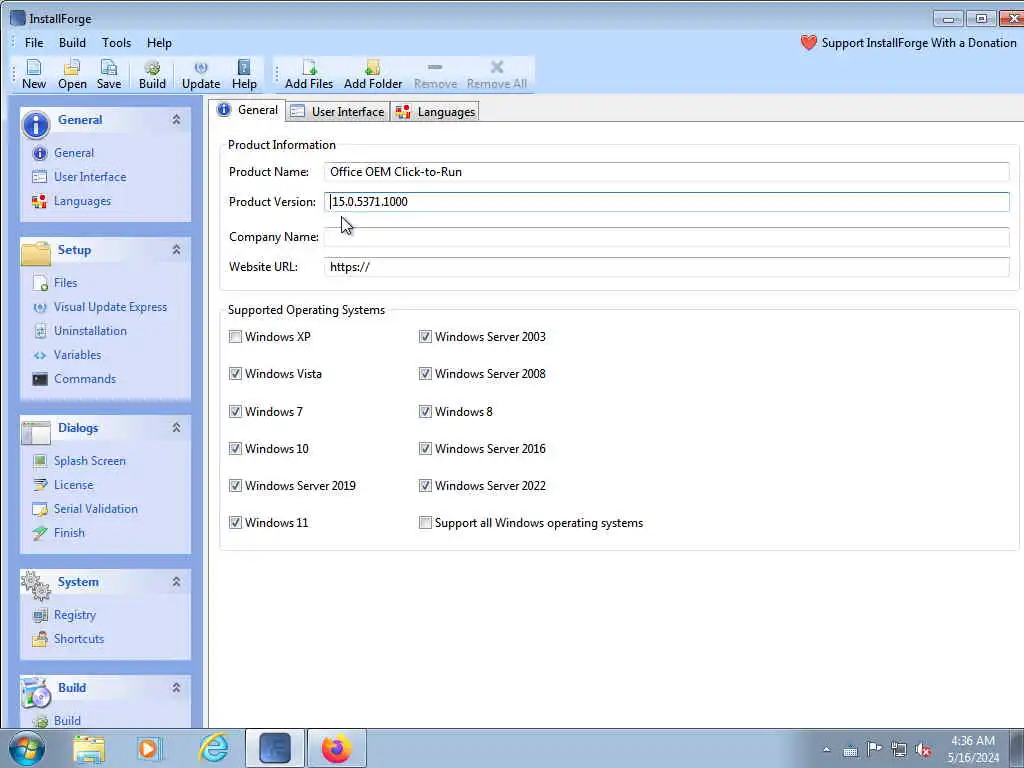Open the Help toolbar icon

coord(244,74)
